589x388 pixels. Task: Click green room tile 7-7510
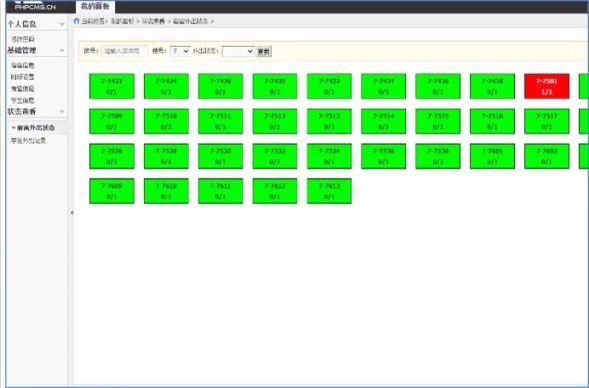coord(166,121)
